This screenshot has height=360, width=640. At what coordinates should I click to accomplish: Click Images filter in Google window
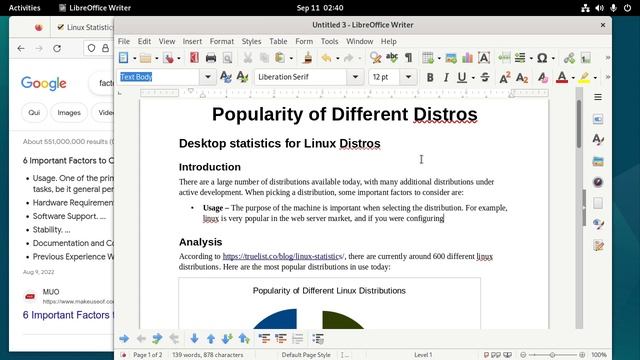(x=69, y=113)
